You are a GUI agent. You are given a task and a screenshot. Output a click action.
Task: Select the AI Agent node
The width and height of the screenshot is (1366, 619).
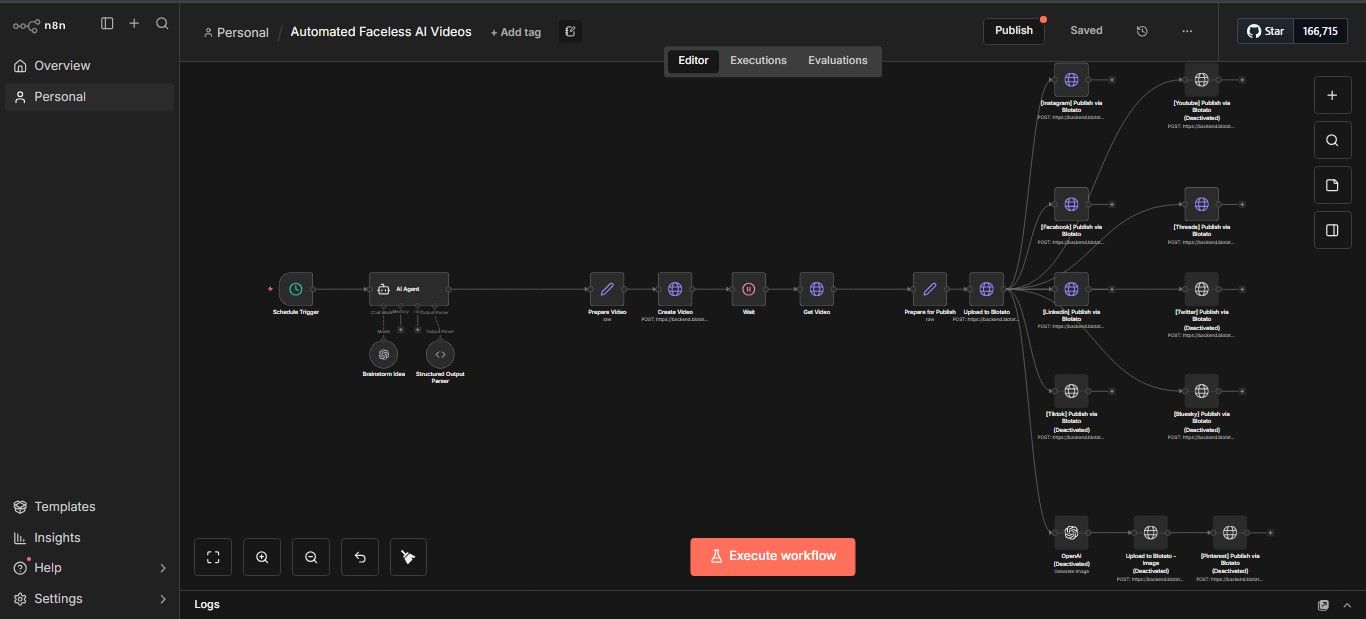tap(408, 289)
